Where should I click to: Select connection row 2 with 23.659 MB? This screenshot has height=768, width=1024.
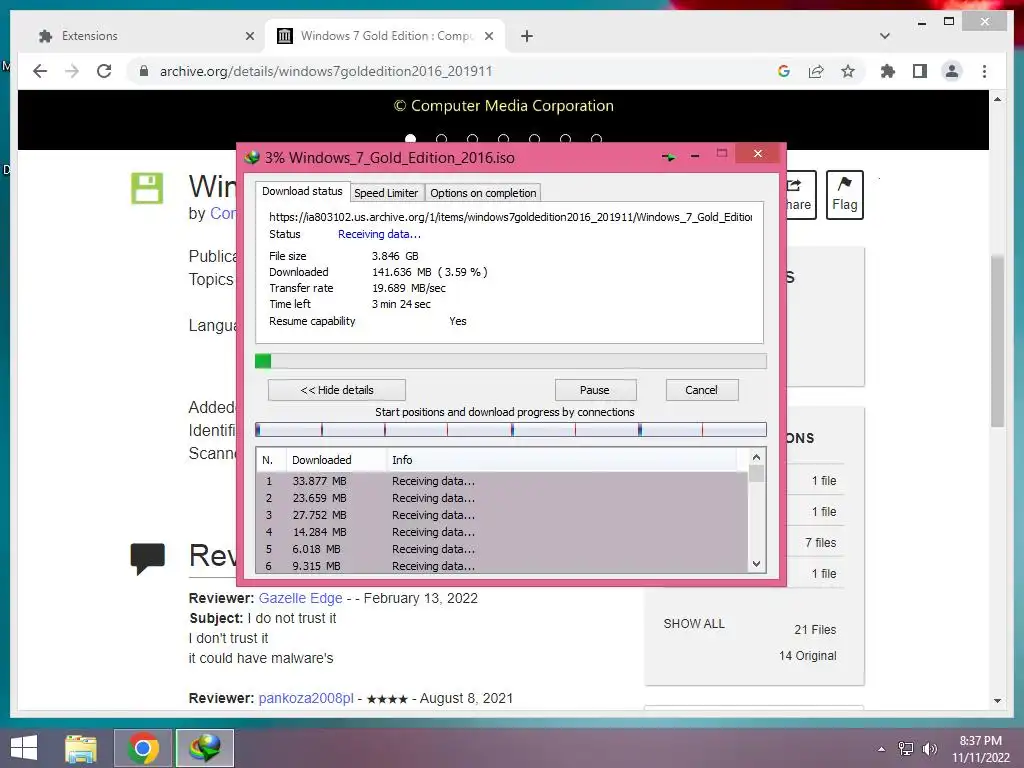(502, 498)
